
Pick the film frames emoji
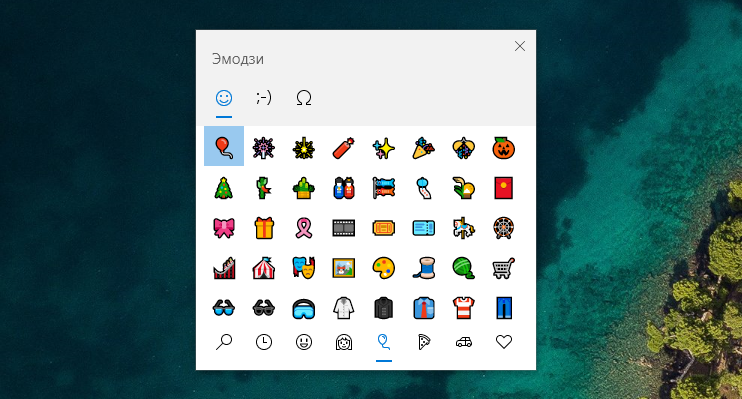[344, 228]
